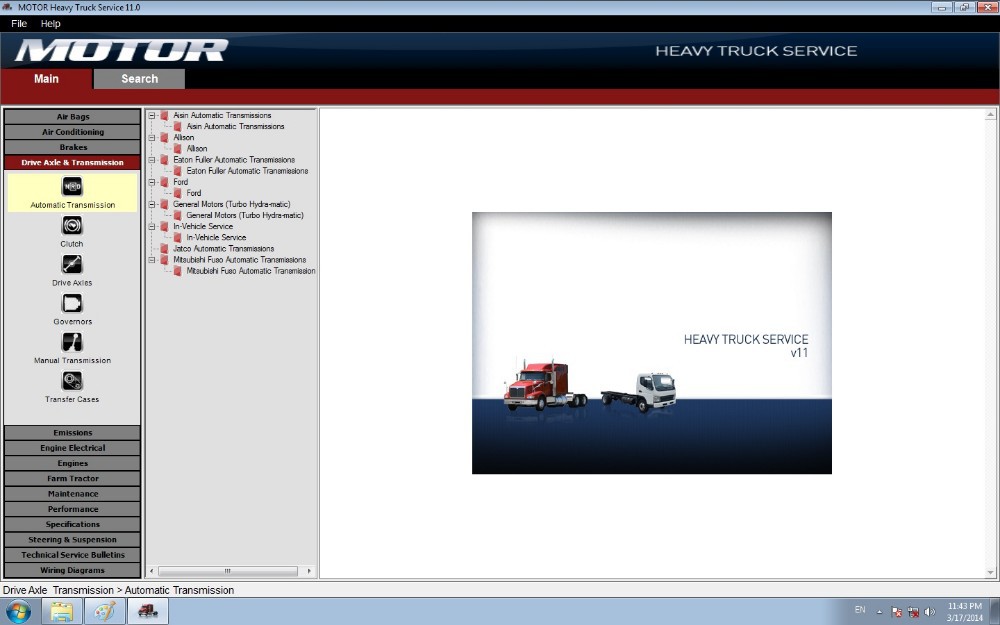The height and width of the screenshot is (625, 1000).
Task: Open the Performance category
Action: (73, 509)
